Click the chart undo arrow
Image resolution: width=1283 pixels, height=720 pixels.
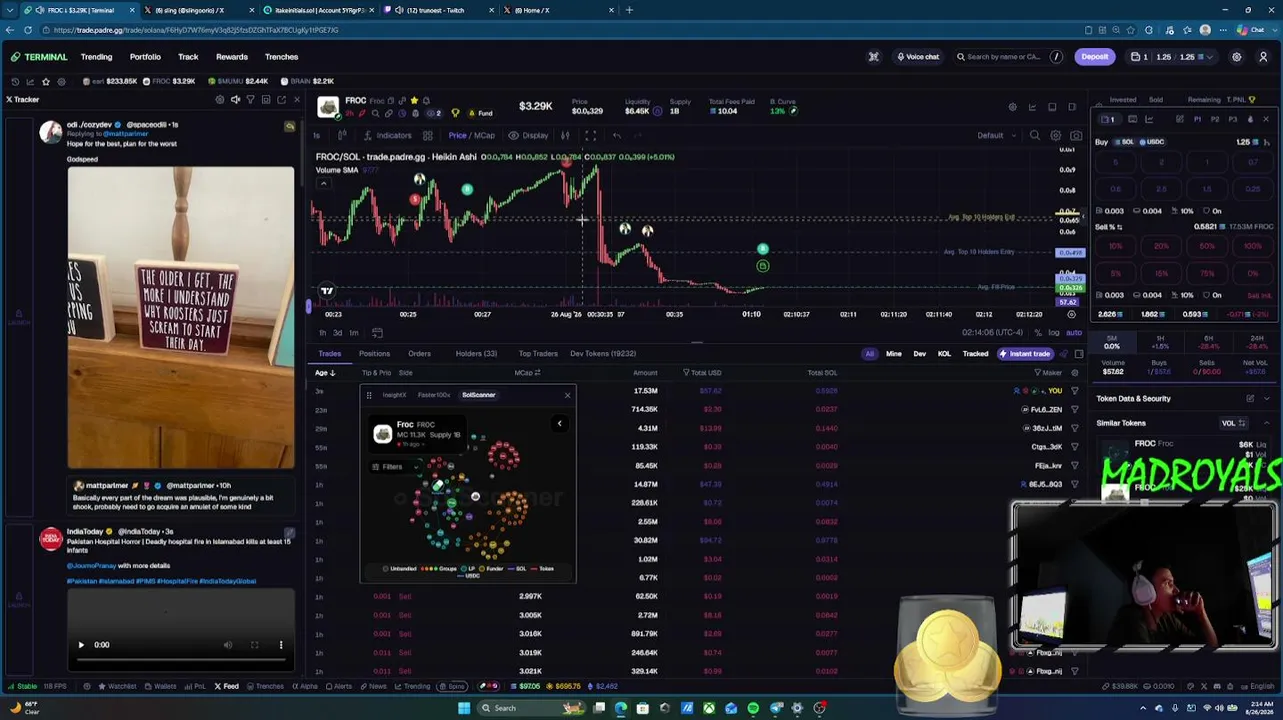point(616,136)
